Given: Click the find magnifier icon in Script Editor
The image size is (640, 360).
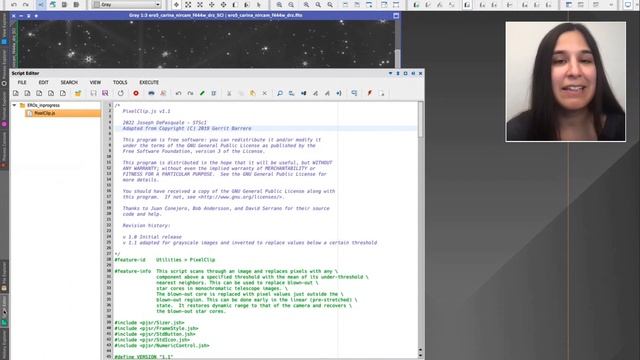Looking at the screenshot, I should point(280,93).
